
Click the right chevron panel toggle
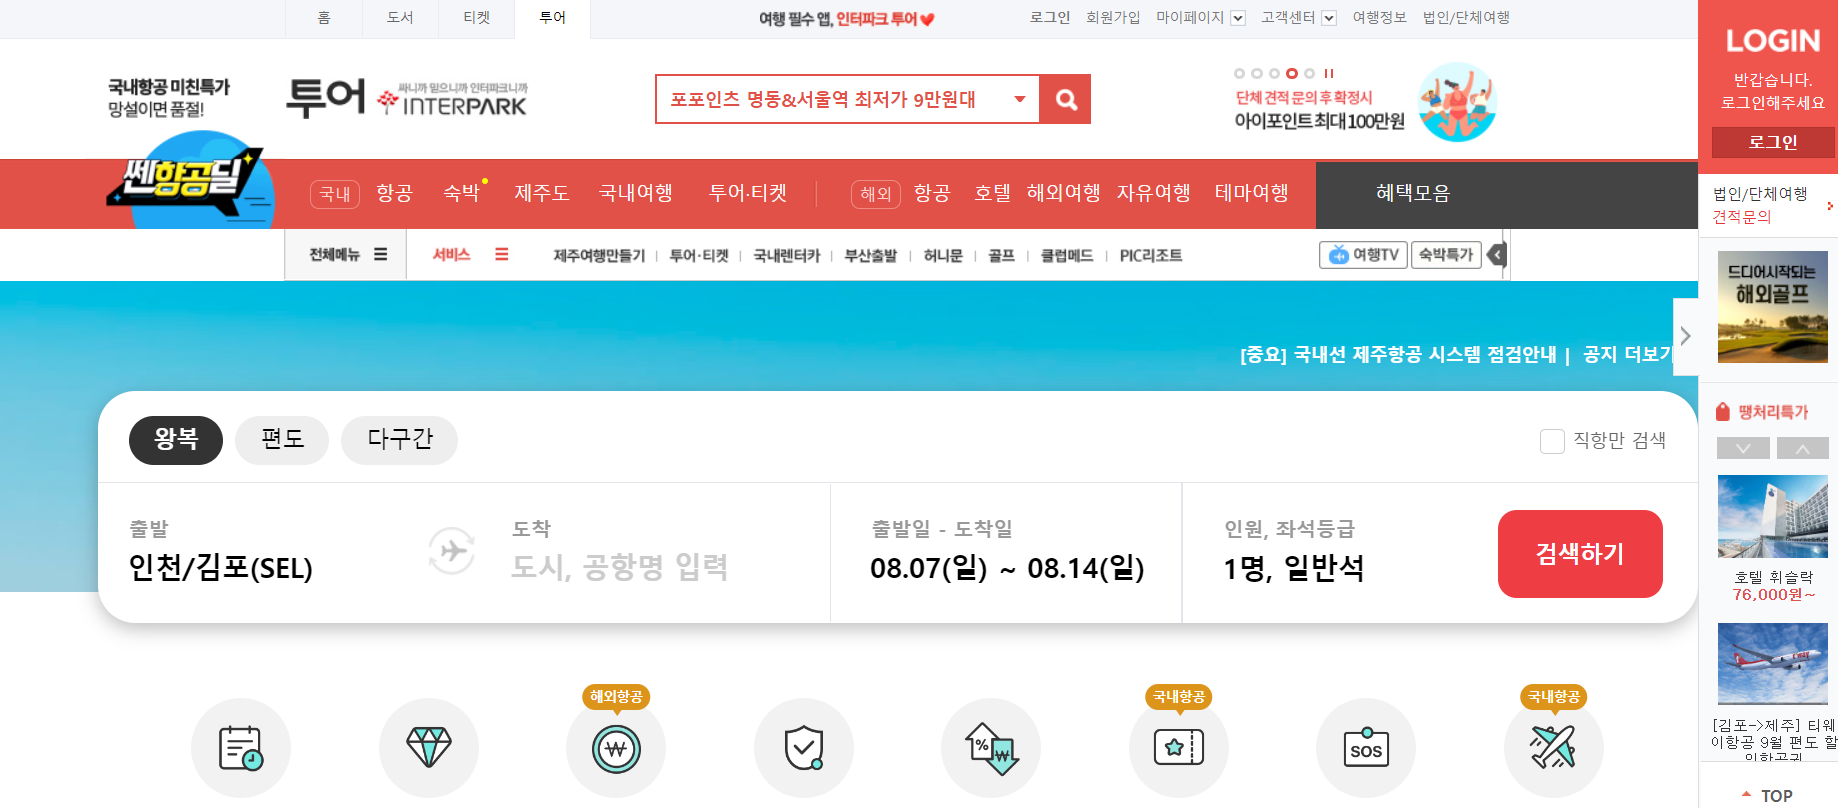pos(1686,336)
